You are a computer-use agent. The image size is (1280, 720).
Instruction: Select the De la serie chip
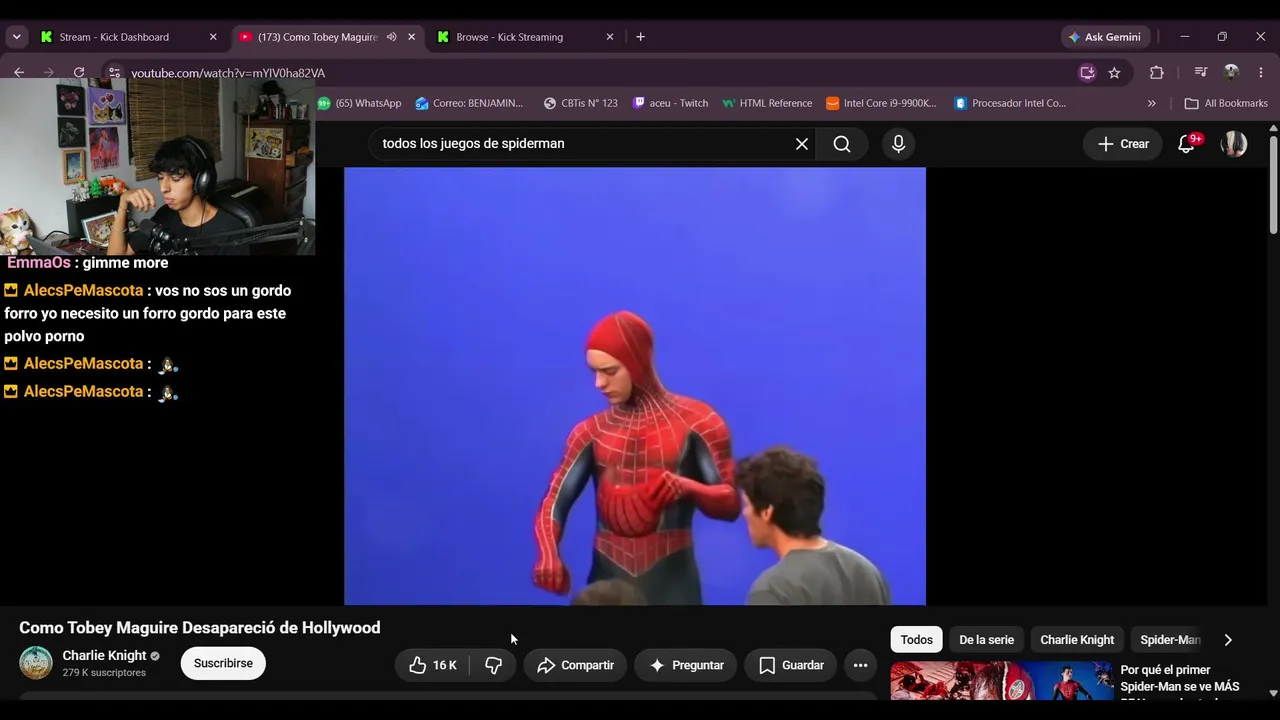[x=986, y=640]
